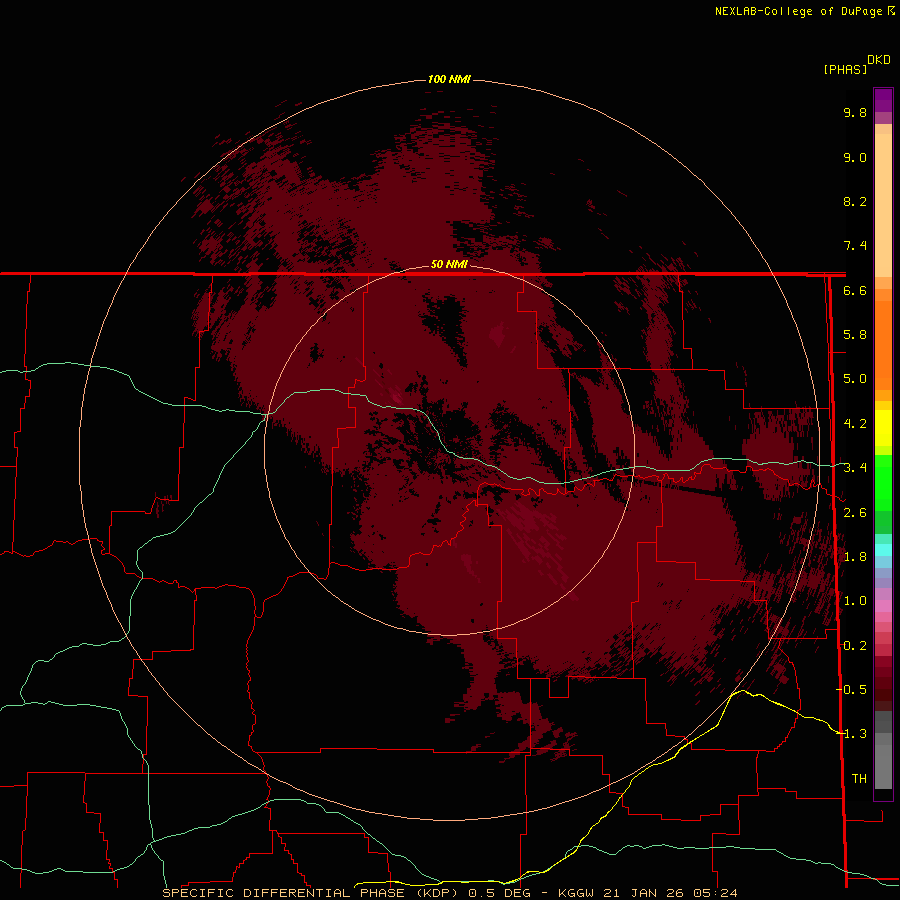
Task: Click the 9.0 value on the color scale
Action: pos(855,157)
